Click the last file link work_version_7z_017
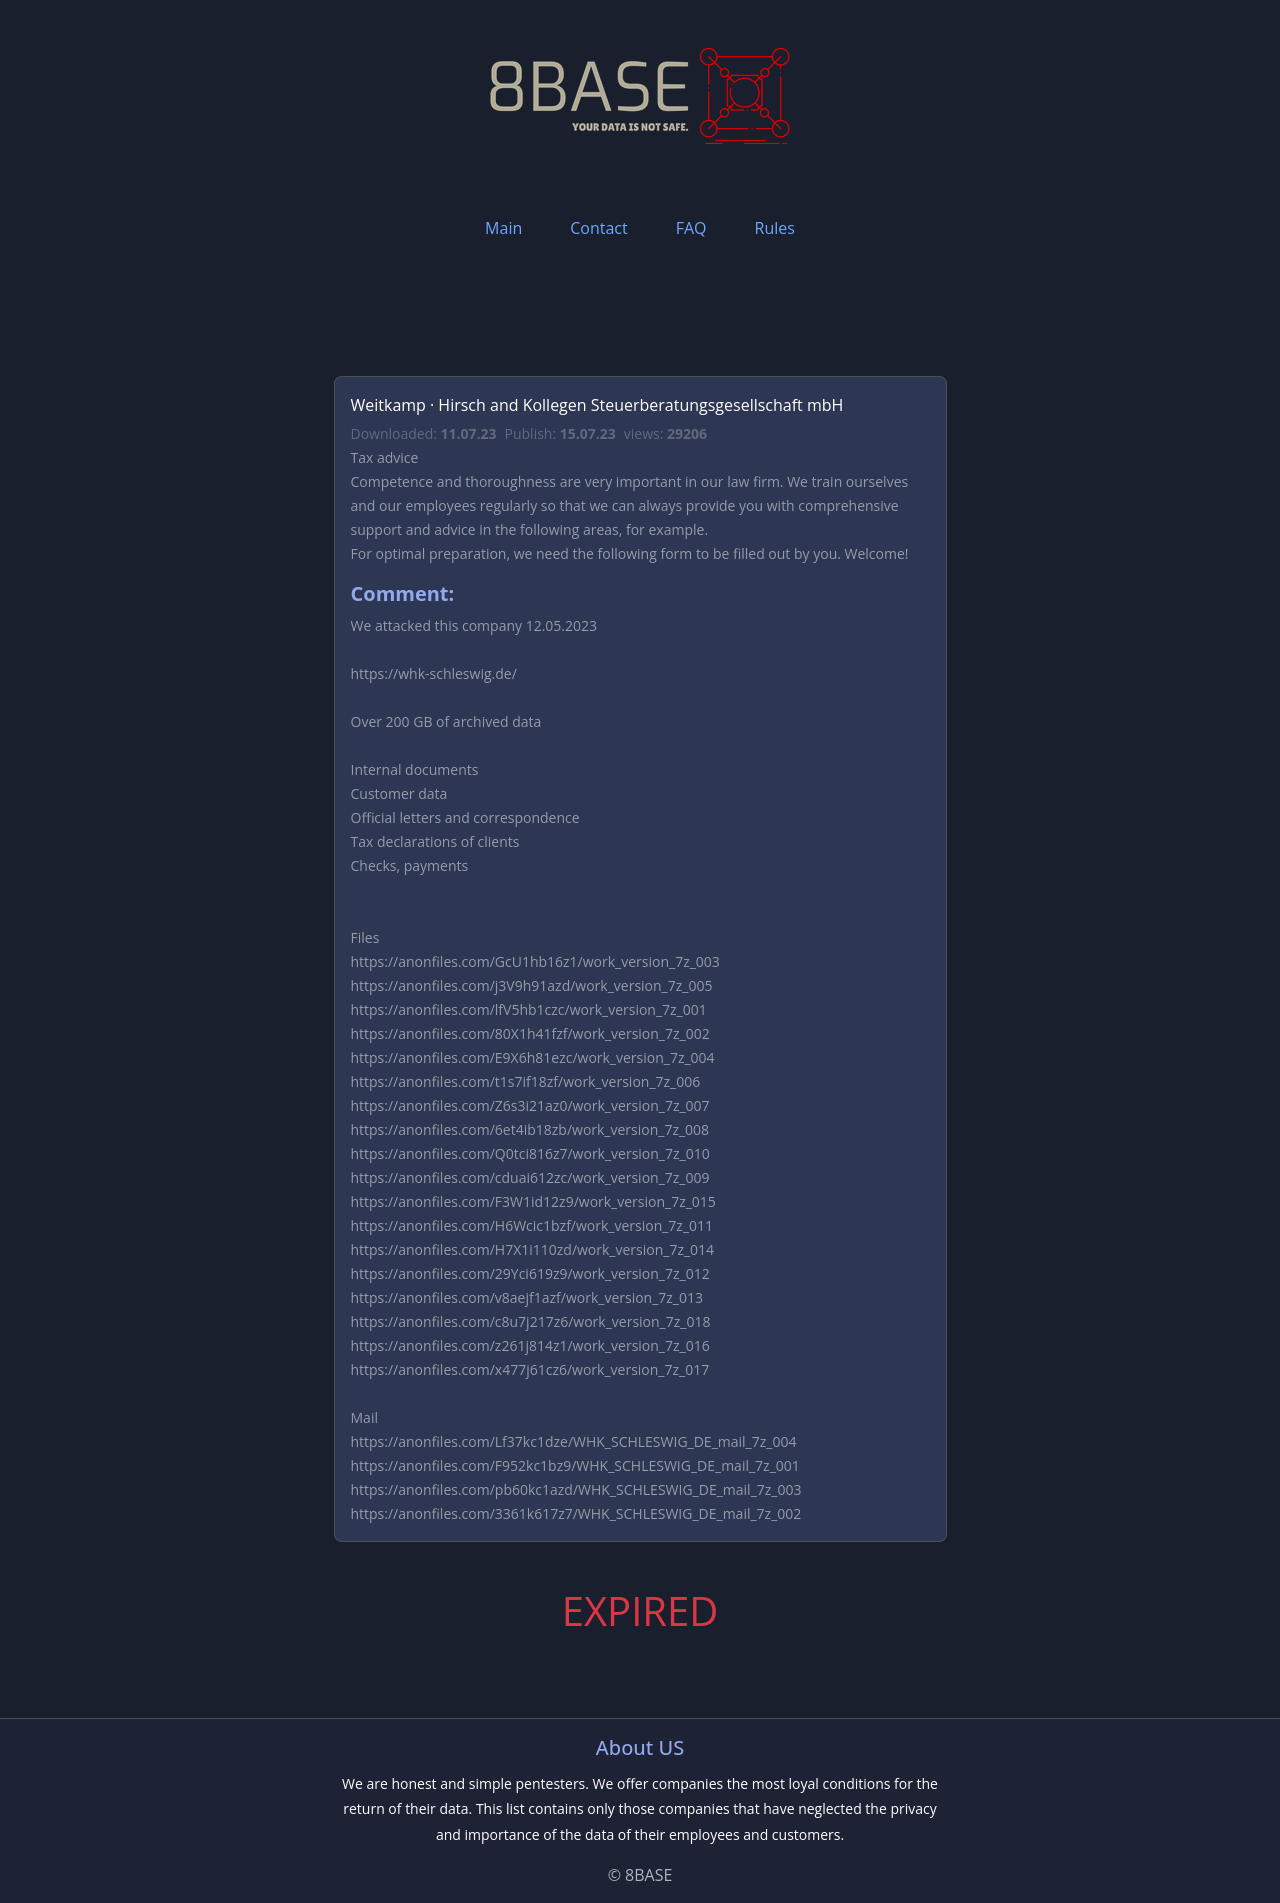1280x1903 pixels. (529, 1370)
